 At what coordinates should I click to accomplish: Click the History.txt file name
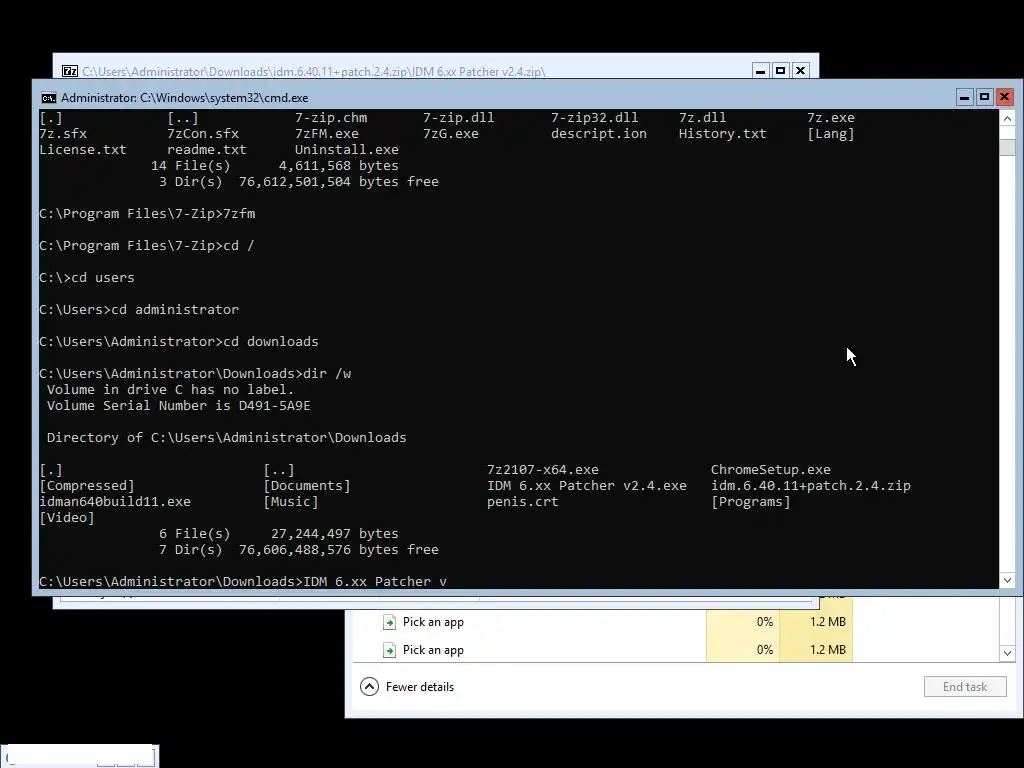tap(722, 134)
